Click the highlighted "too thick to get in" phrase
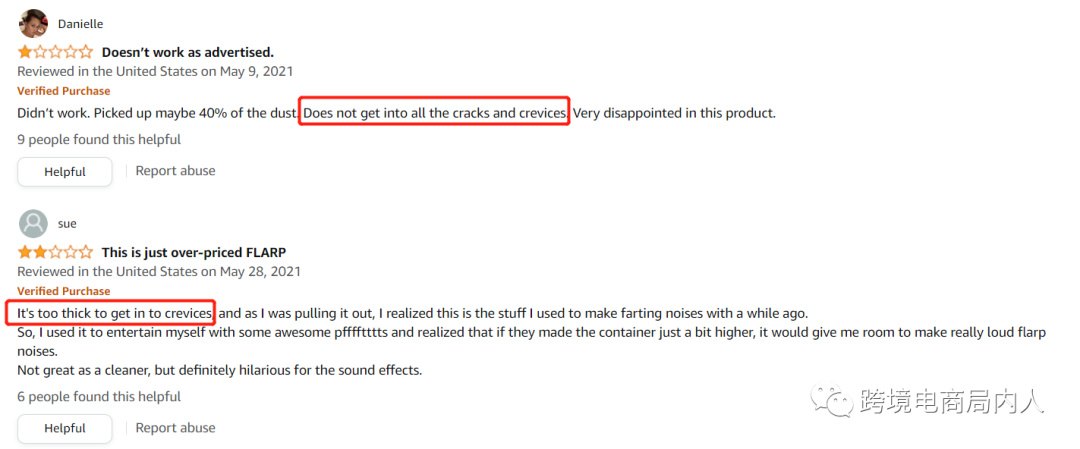The height and width of the screenshot is (449, 1080). pos(115,313)
